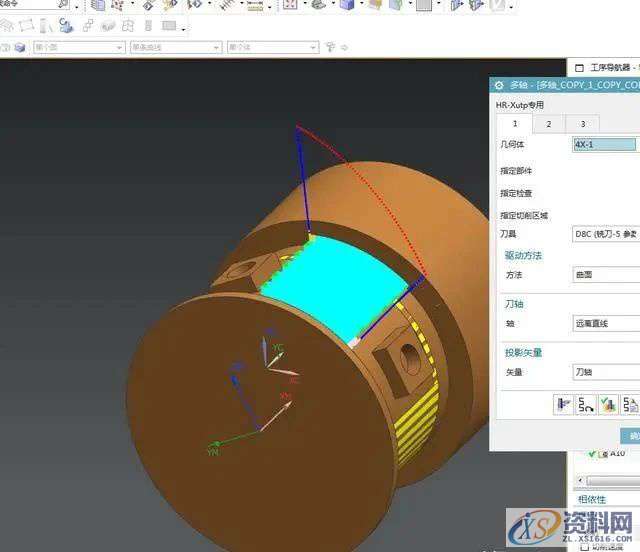Expand the 相依性 dependencies section
This screenshot has height=552, width=640.
pos(600,499)
